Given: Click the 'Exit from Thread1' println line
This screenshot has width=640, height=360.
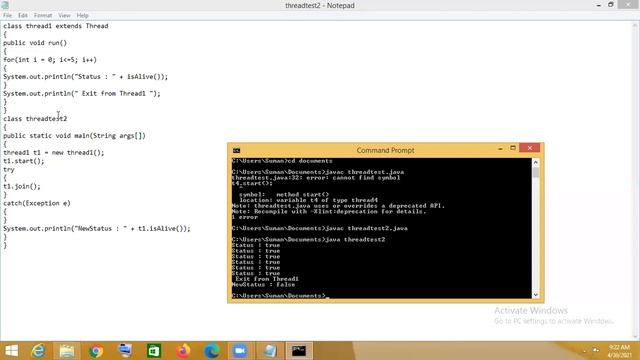Looking at the screenshot, I should [82, 93].
